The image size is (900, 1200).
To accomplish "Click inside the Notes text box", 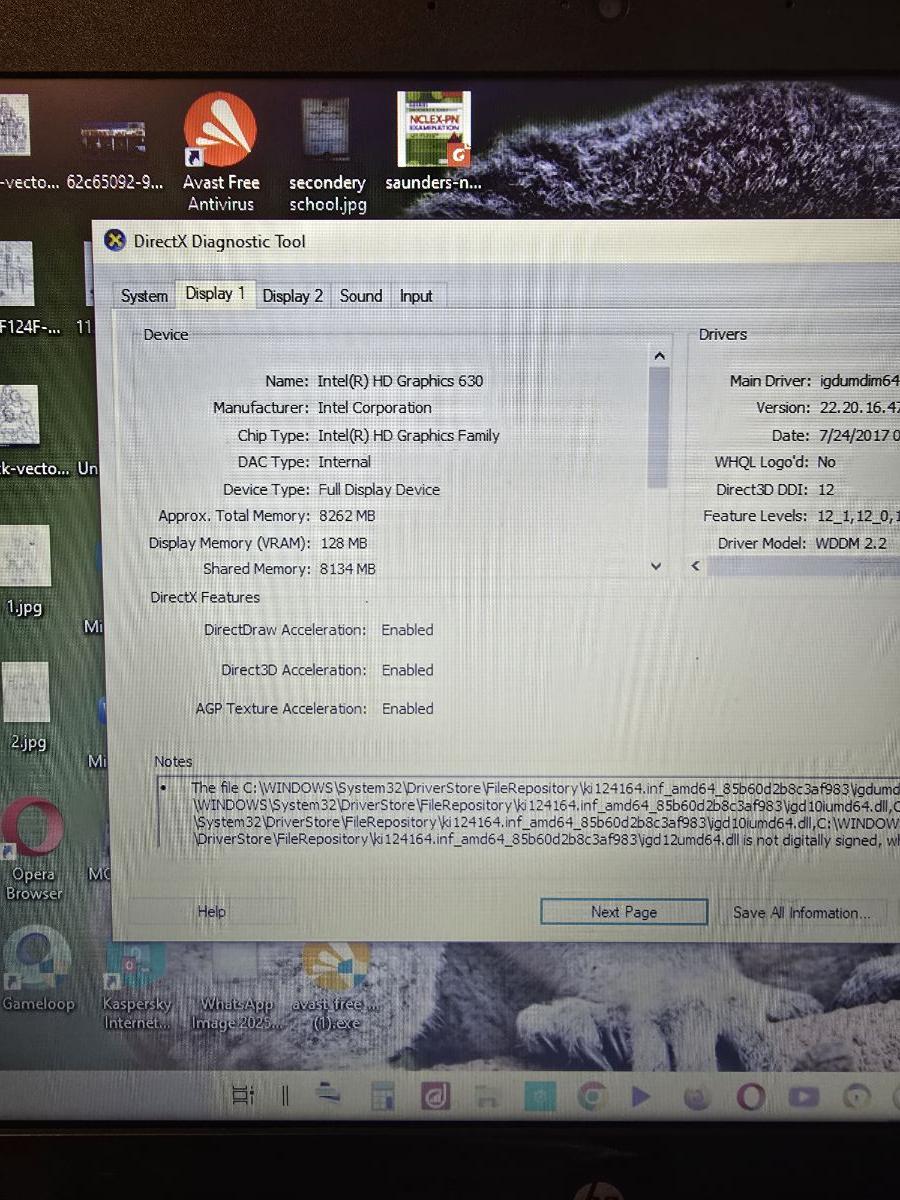I will (x=527, y=812).
